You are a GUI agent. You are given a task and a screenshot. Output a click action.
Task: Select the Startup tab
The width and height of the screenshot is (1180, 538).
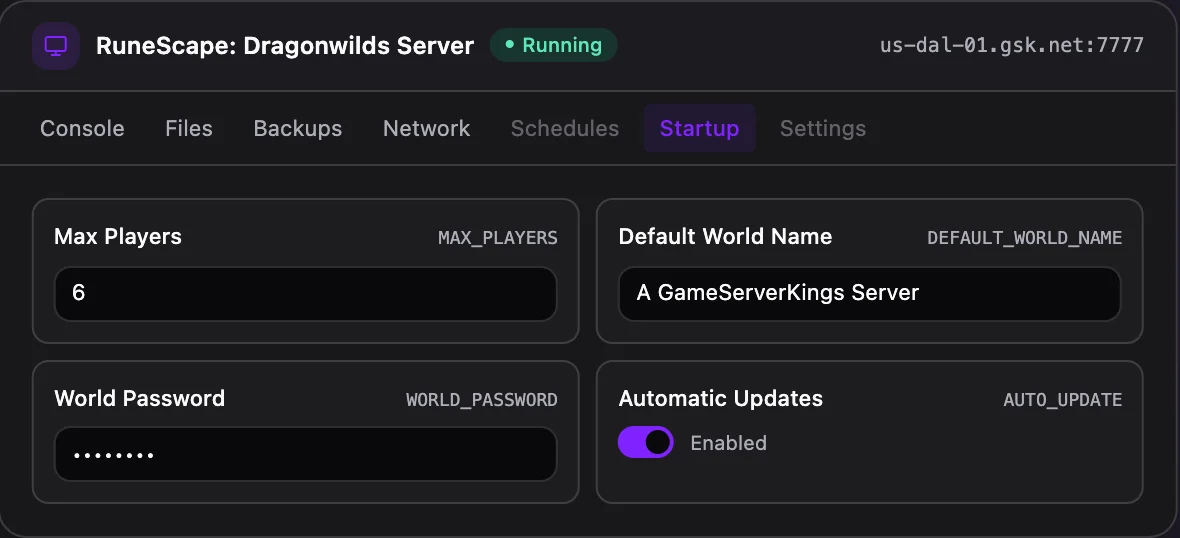coord(699,129)
